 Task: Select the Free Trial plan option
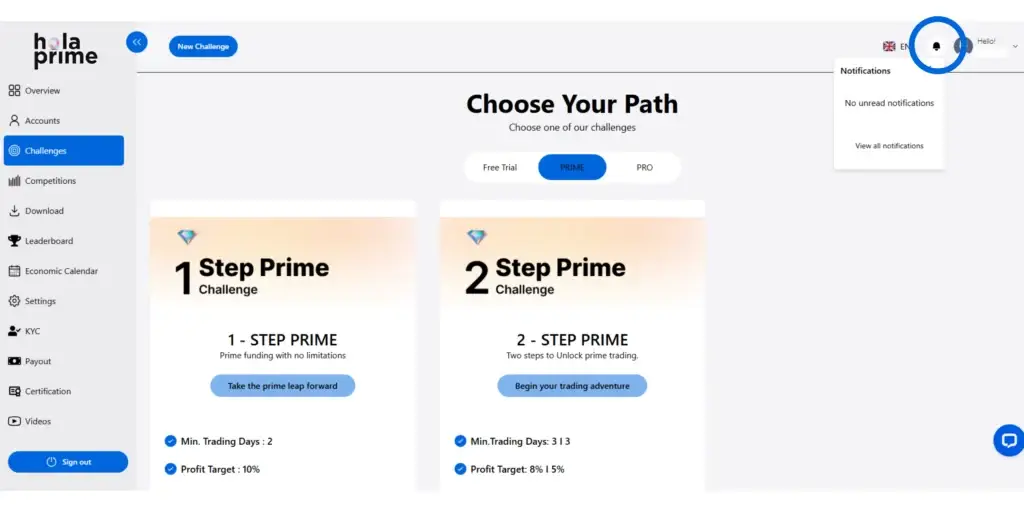click(500, 168)
